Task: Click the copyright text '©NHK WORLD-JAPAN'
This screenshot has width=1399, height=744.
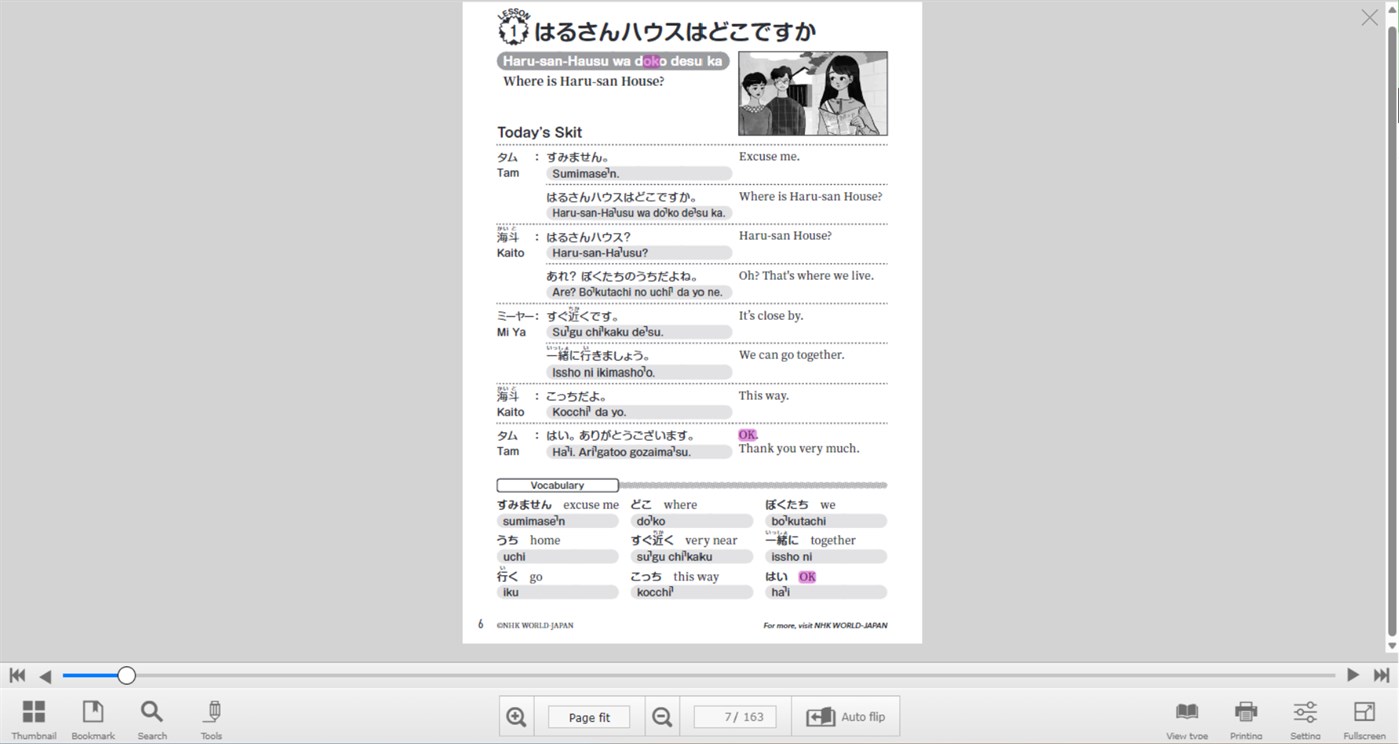Action: (535, 625)
